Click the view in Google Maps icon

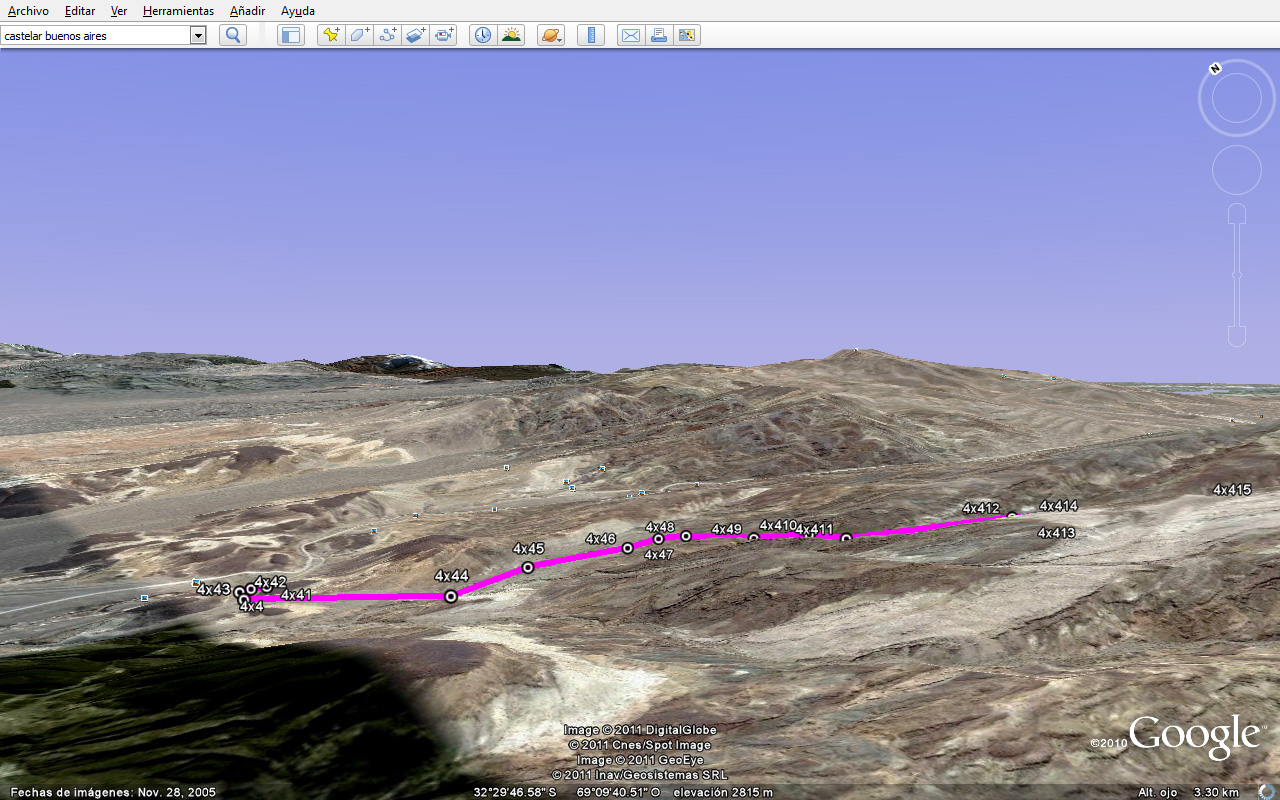(686, 35)
